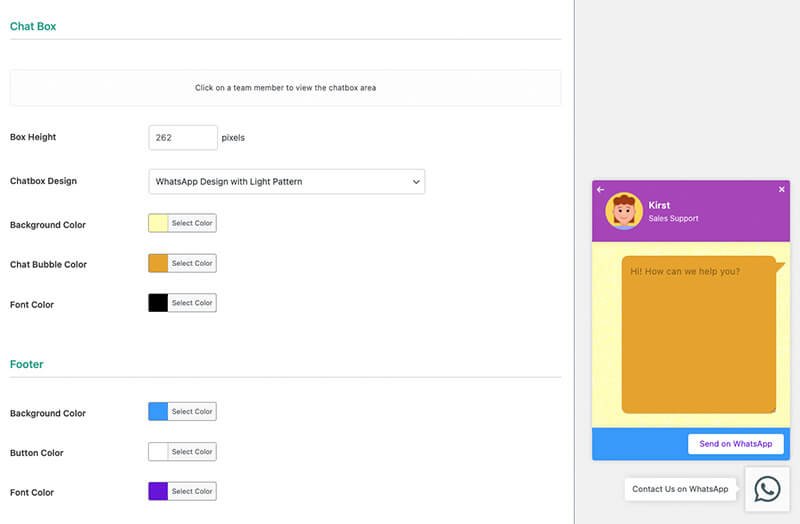Click the Chatbox Design label

(x=43, y=181)
